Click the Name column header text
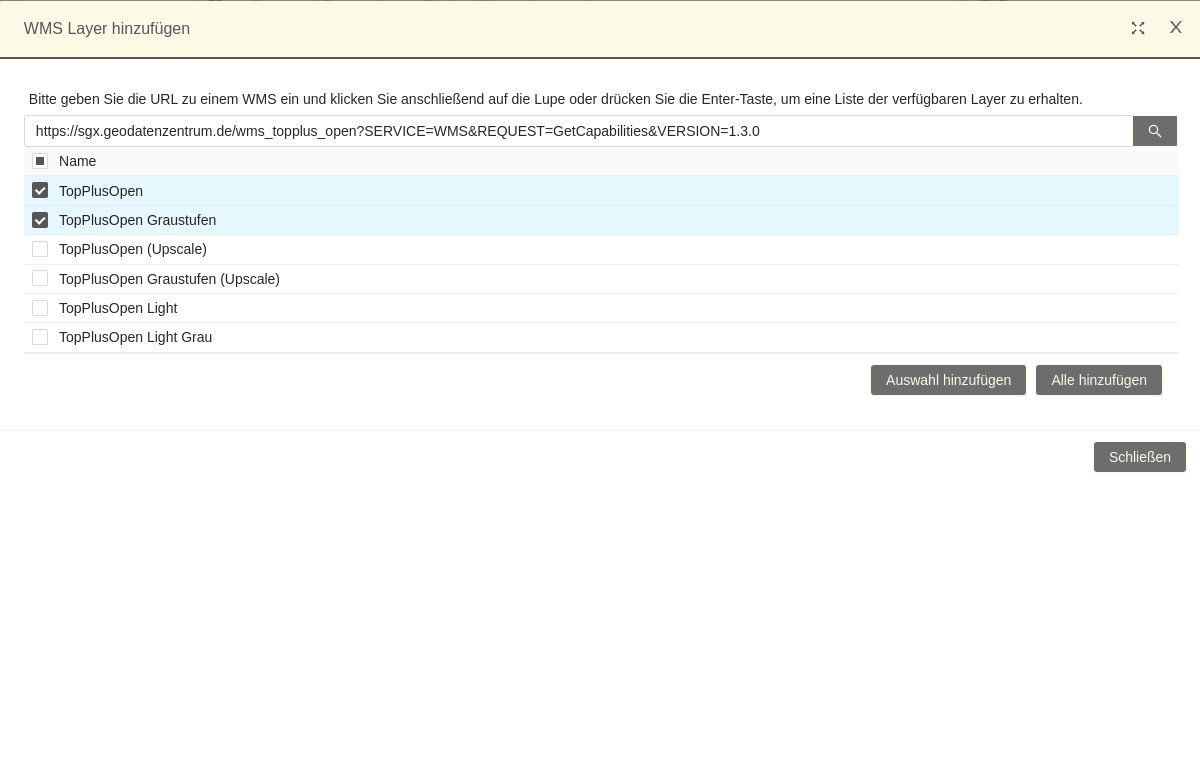 77,161
